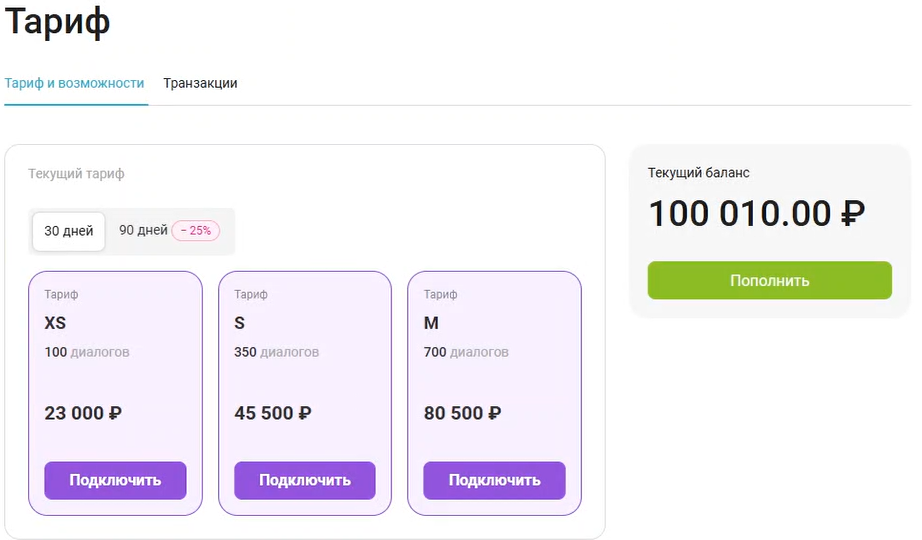Select the M tariff title

point(431,323)
